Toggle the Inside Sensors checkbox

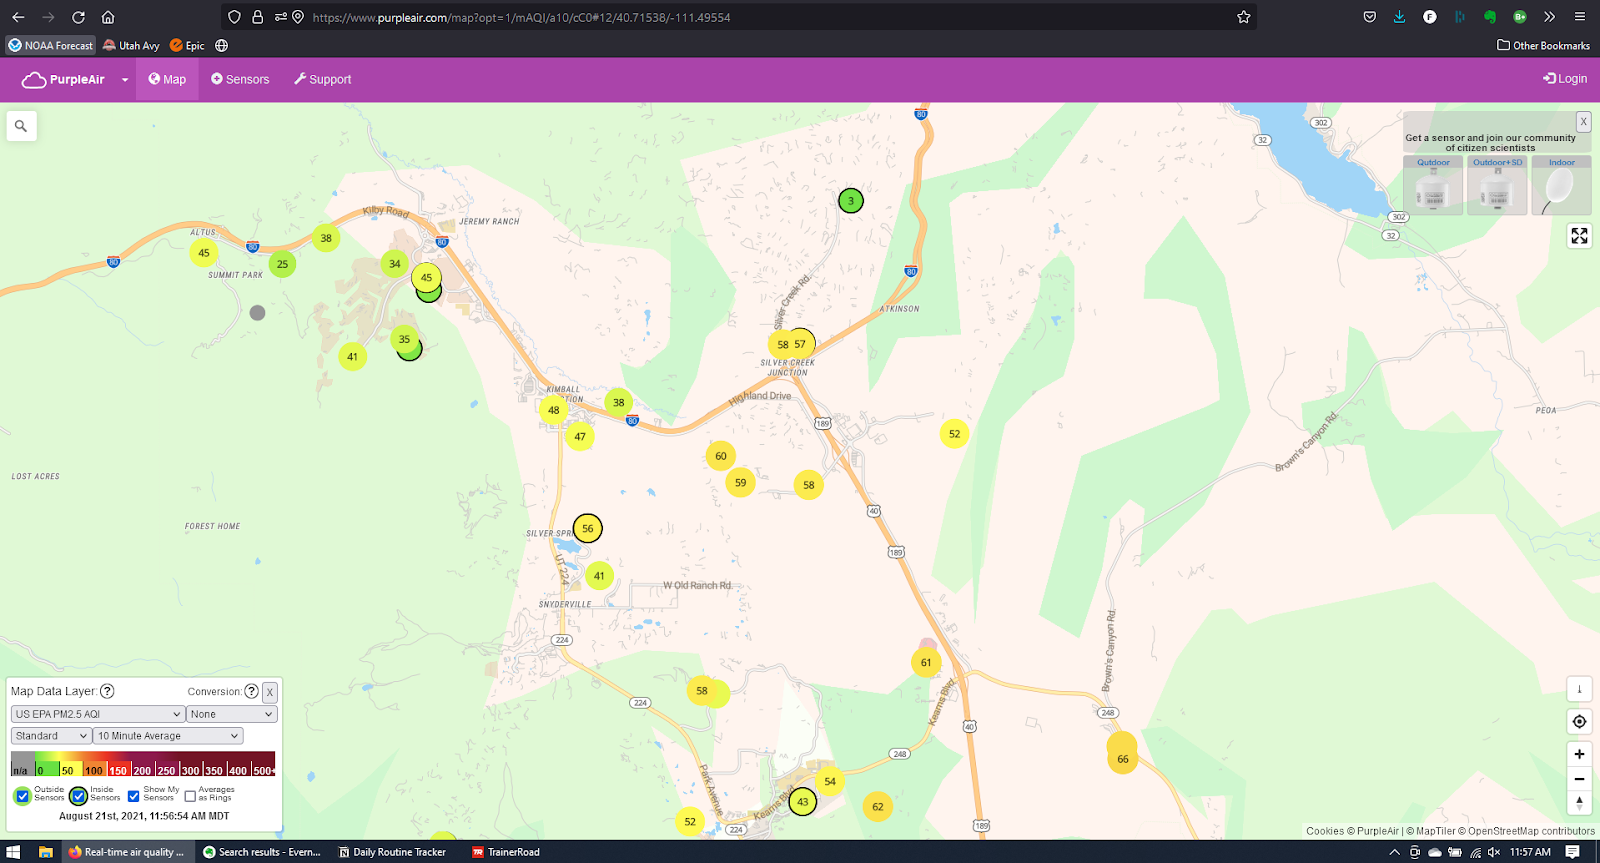(x=78, y=796)
